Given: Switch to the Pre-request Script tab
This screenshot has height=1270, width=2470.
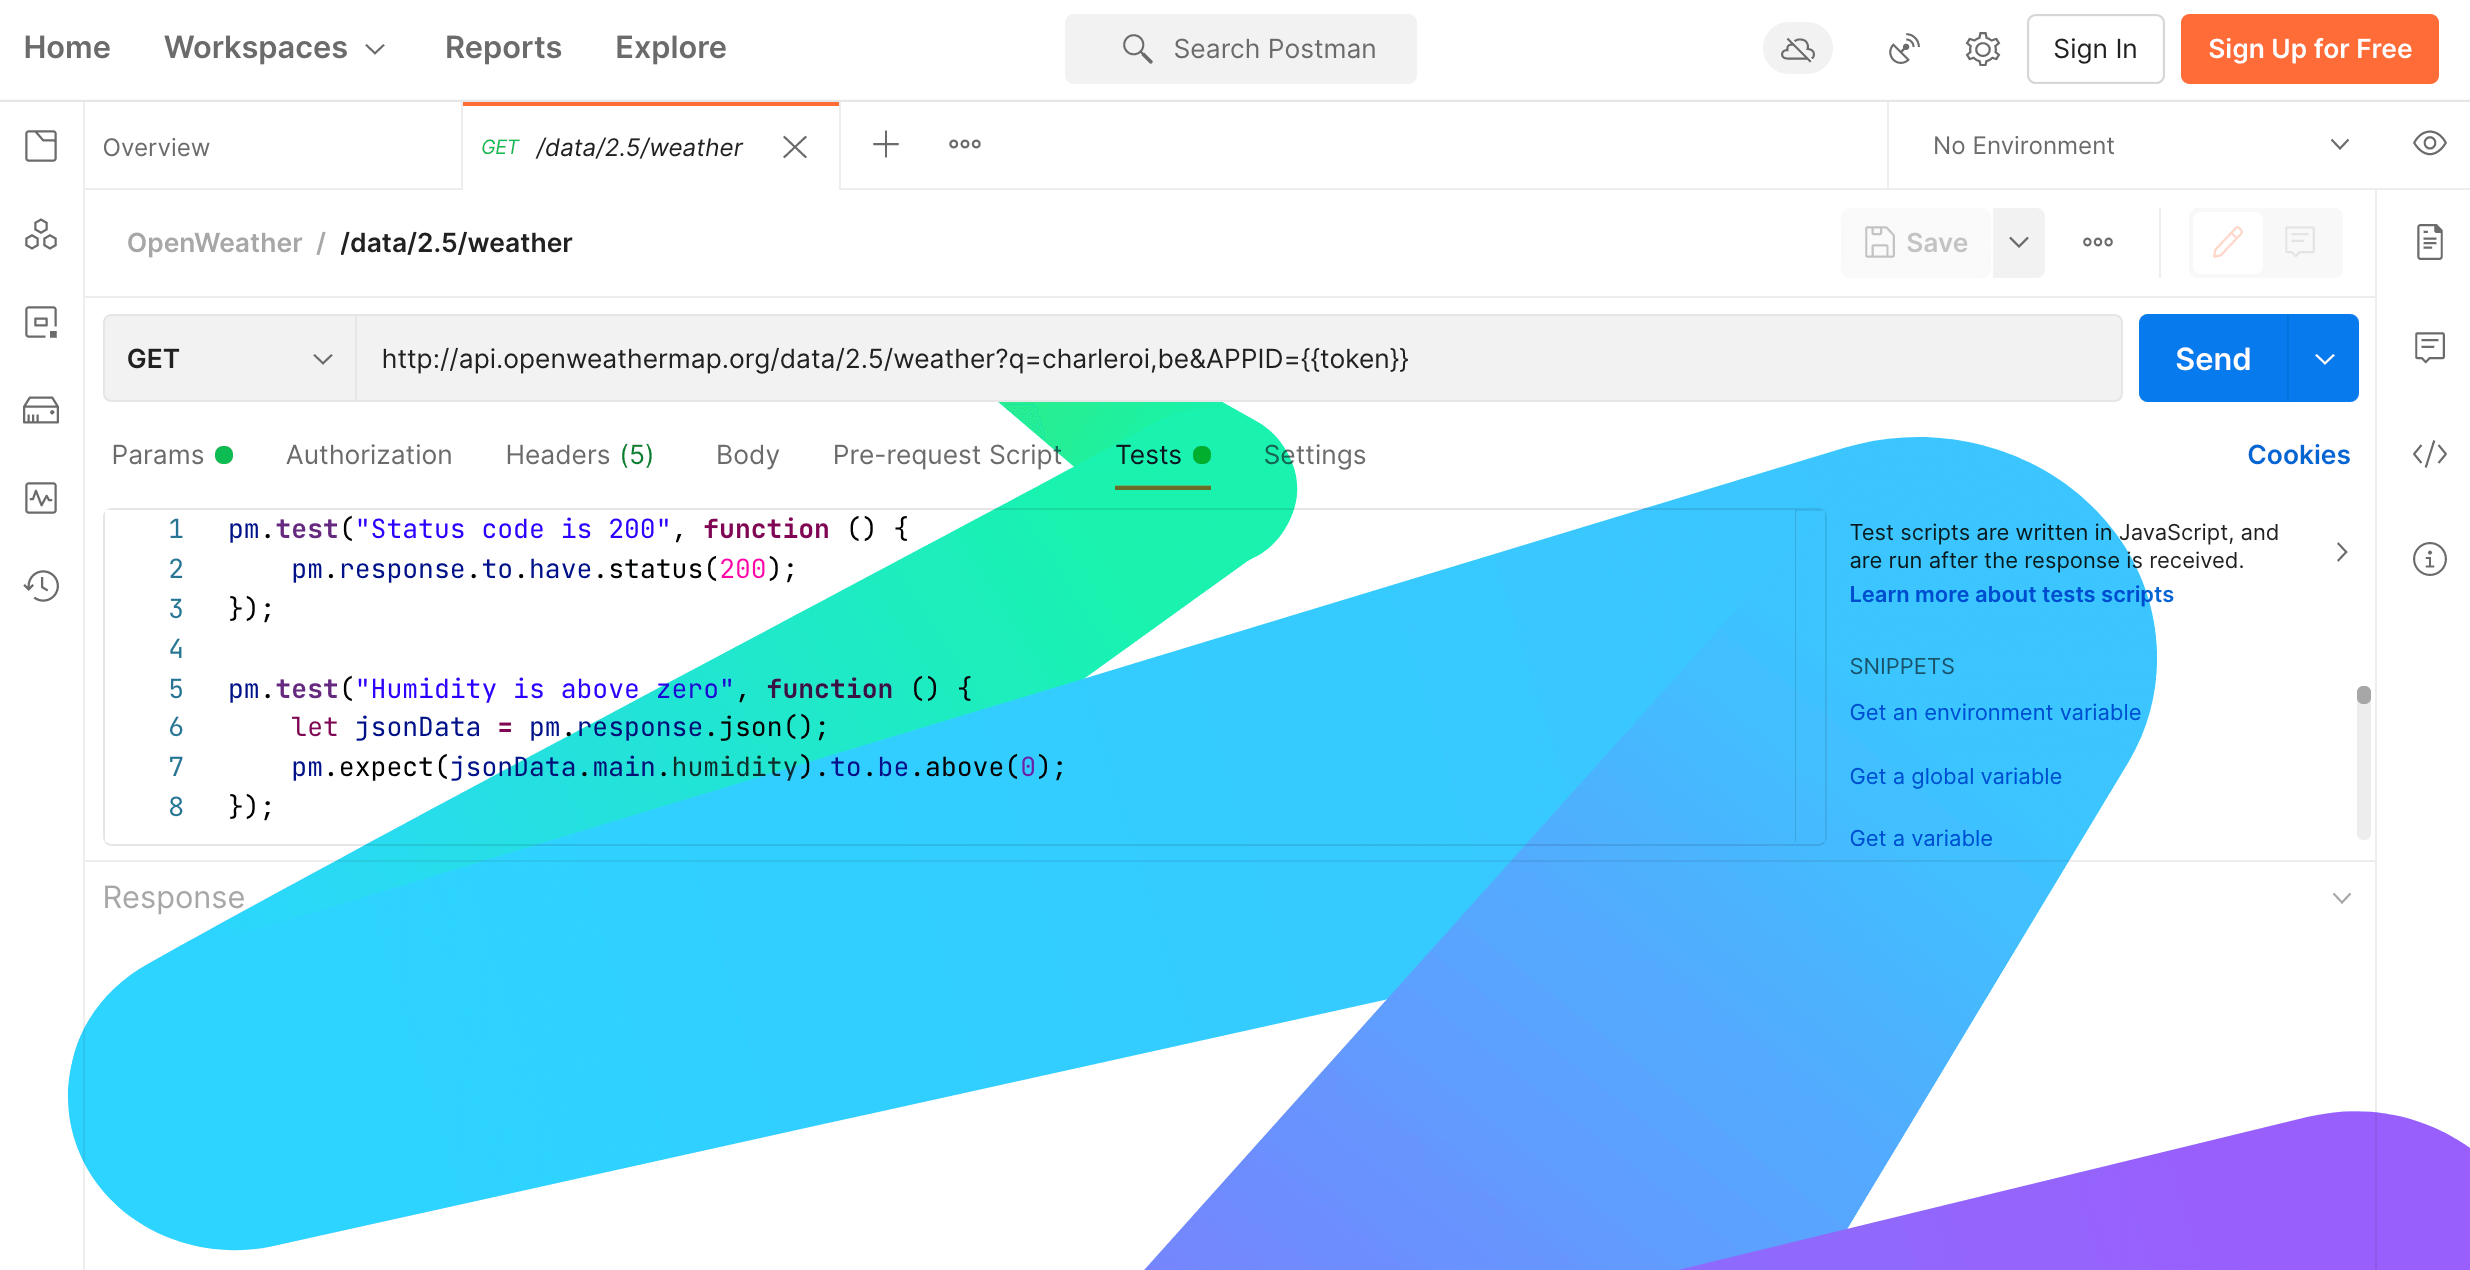Looking at the screenshot, I should pyautogui.click(x=944, y=454).
